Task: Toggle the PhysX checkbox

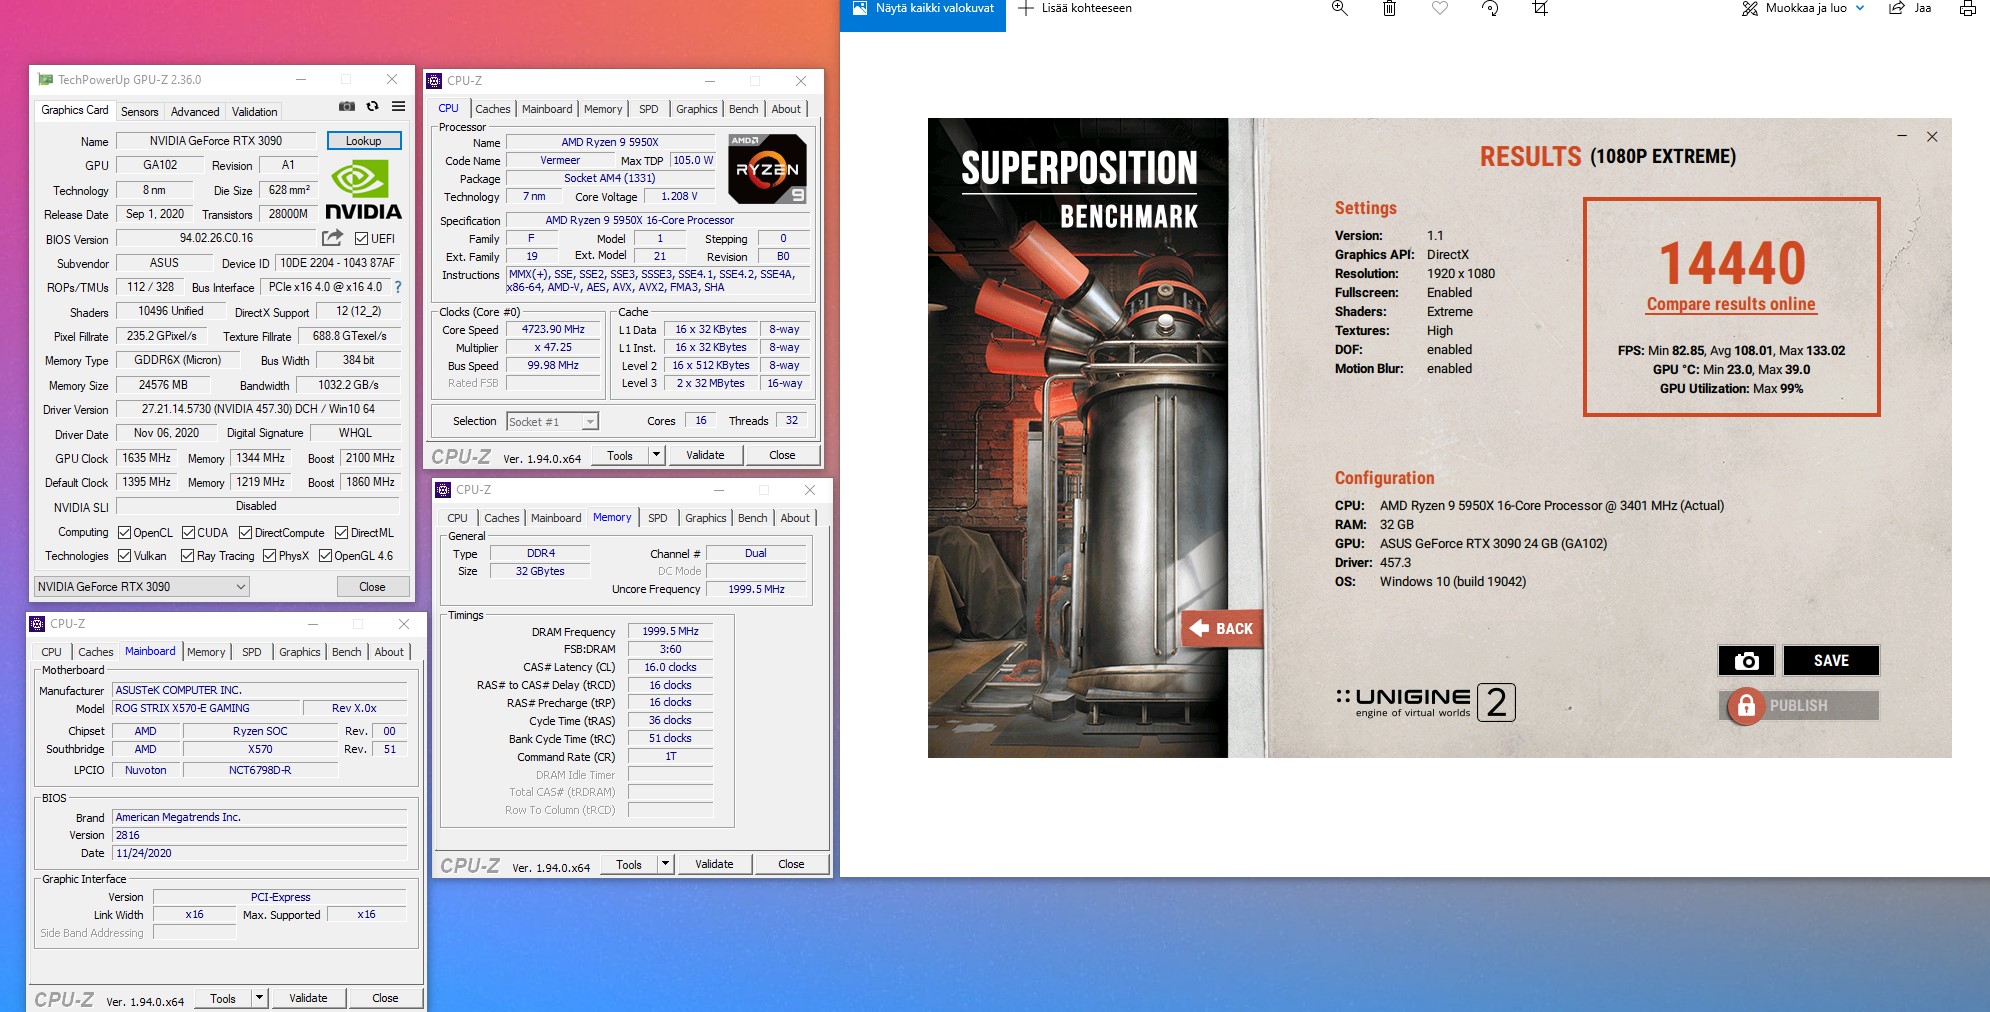Action: 269,556
